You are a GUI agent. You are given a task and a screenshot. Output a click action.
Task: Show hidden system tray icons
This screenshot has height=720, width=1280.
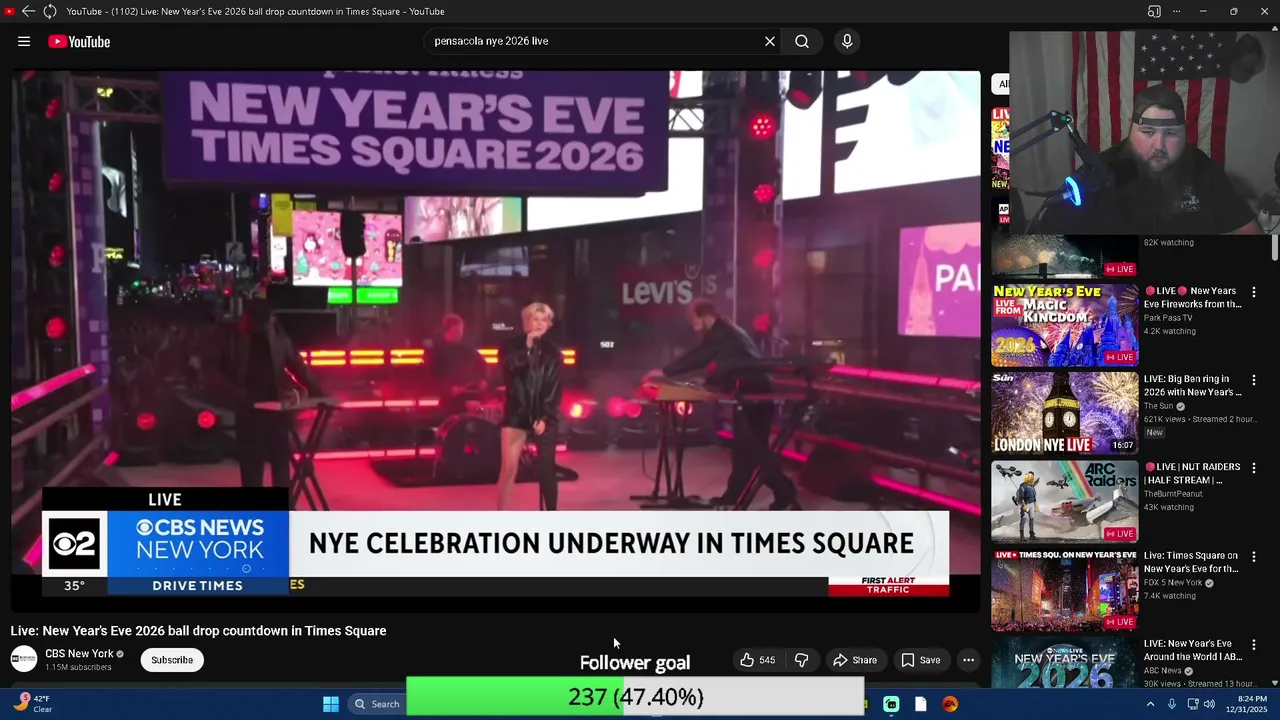1150,704
